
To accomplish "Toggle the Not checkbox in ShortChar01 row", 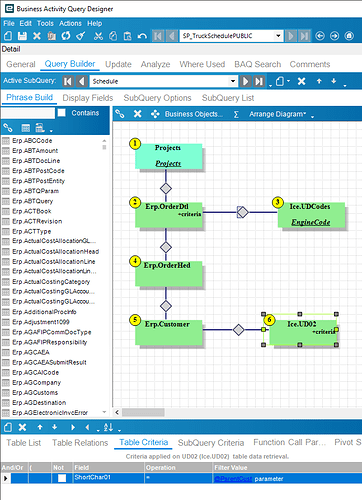I will (x=62, y=478).
